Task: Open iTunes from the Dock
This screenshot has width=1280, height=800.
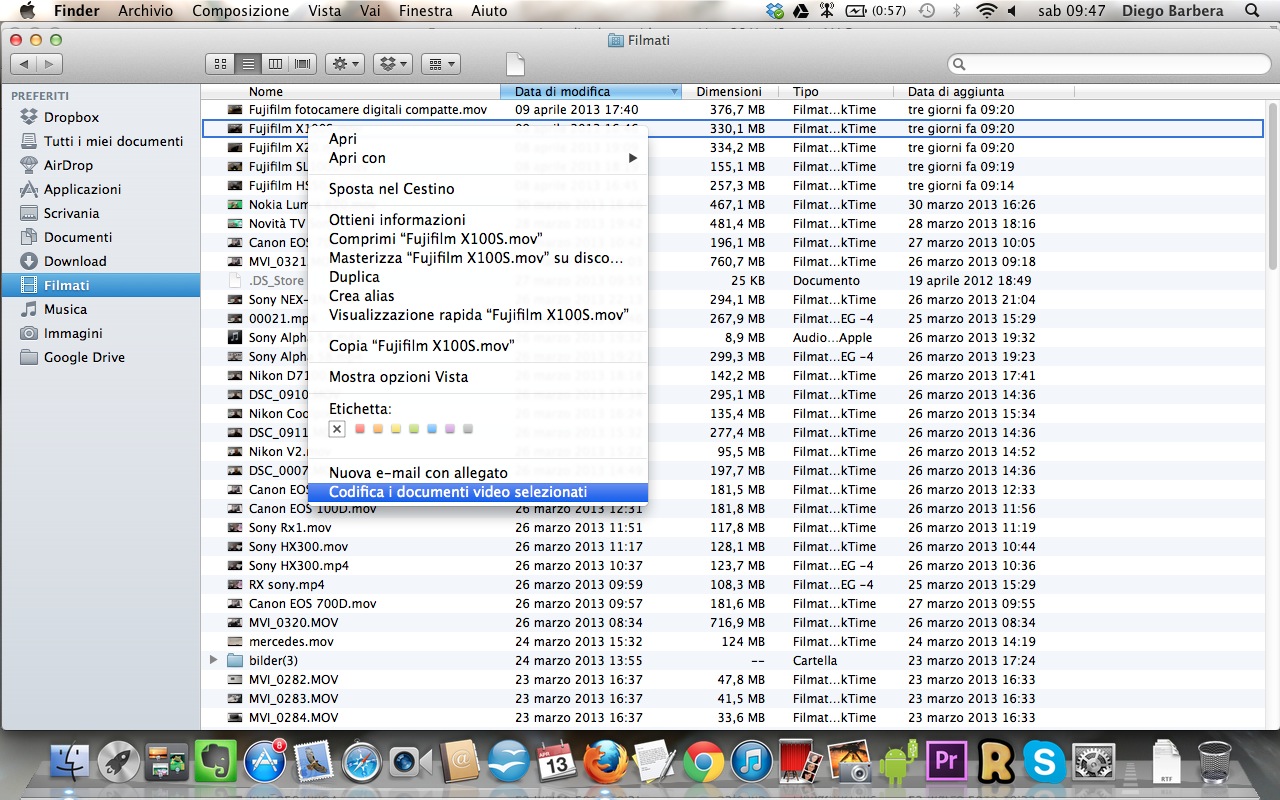Action: [x=751, y=762]
